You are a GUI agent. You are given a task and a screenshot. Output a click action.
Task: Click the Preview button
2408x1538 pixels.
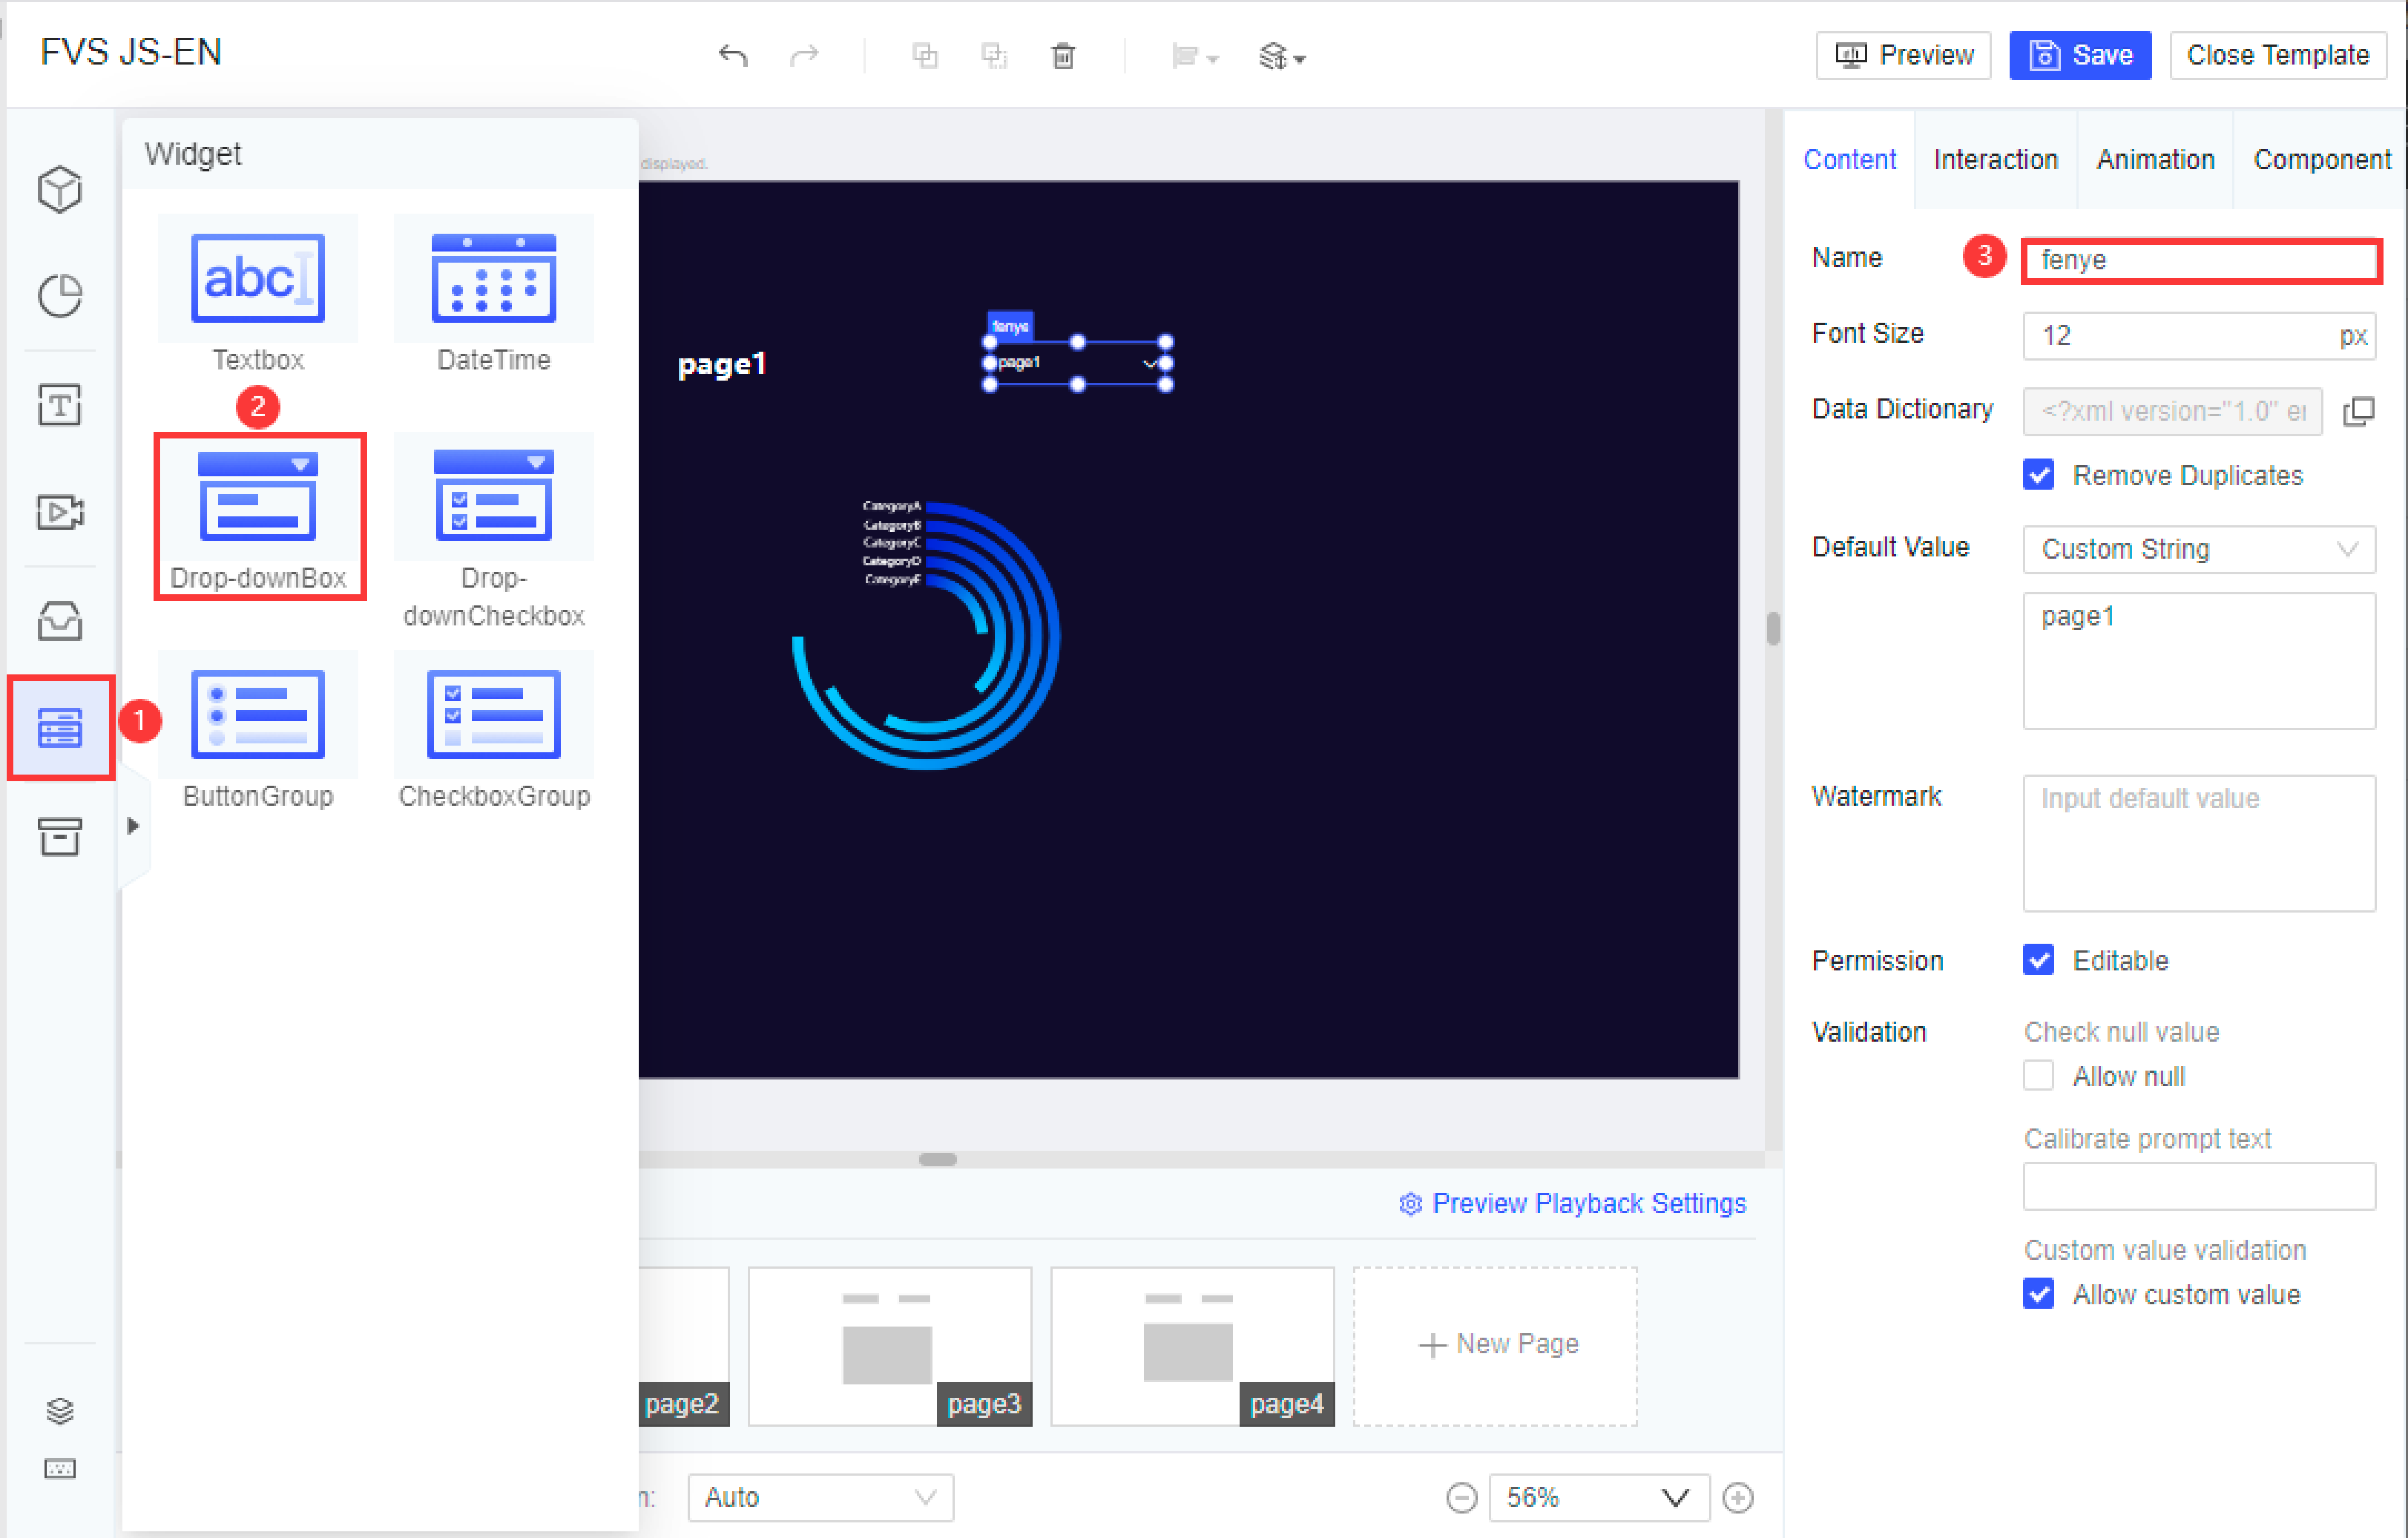[x=1903, y=55]
